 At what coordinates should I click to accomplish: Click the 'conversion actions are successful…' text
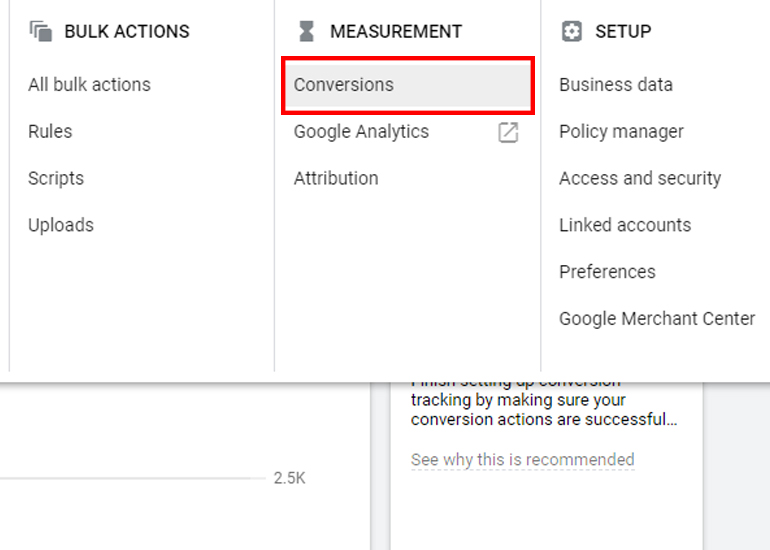[544, 419]
